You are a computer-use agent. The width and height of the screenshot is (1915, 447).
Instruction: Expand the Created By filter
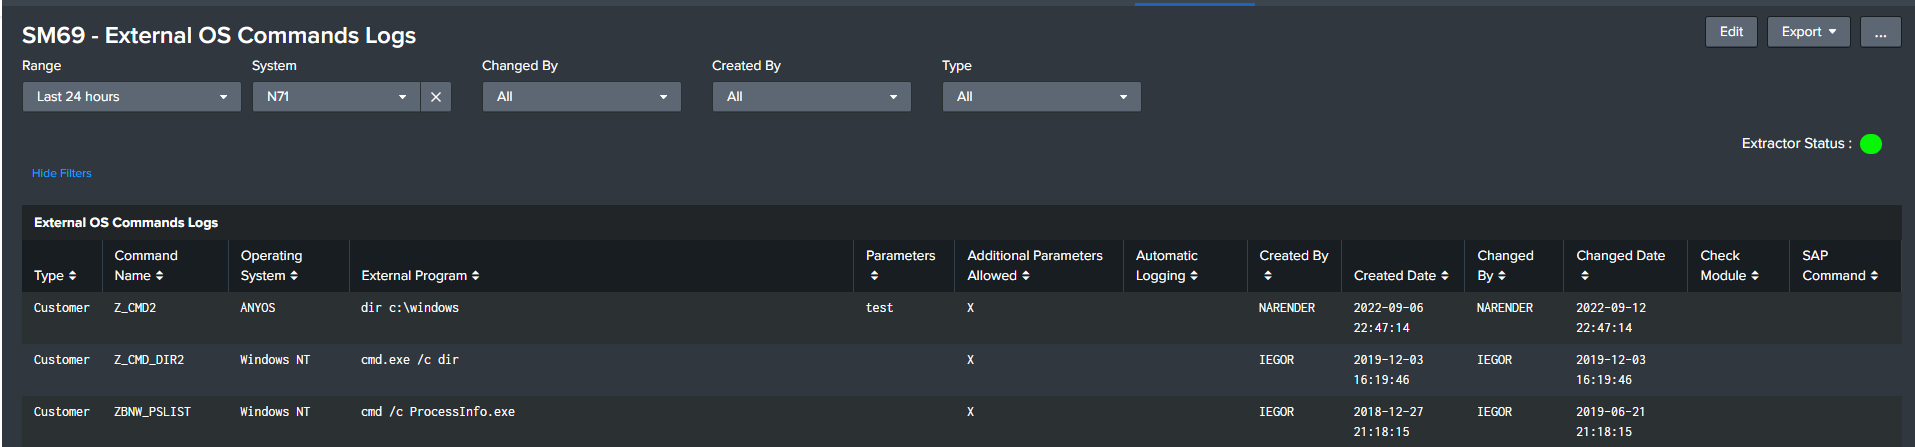[x=811, y=97]
